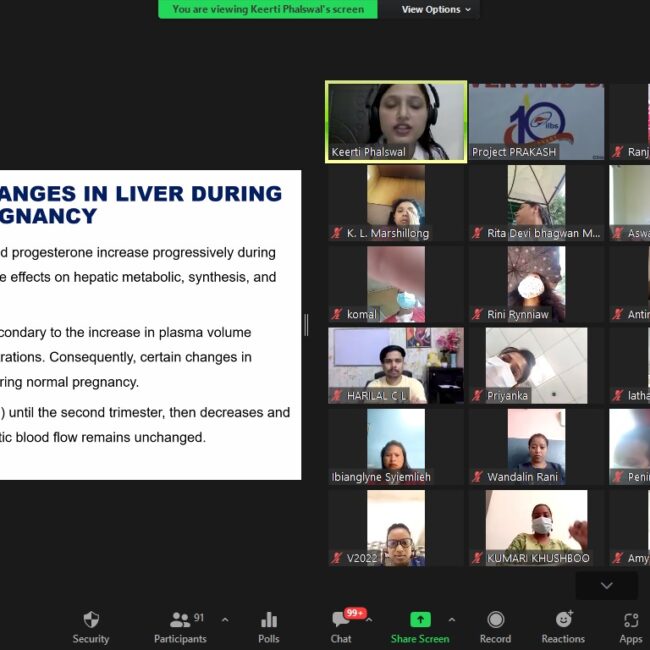Expand the Participants options caret
This screenshot has height=650, width=650.
(x=224, y=619)
